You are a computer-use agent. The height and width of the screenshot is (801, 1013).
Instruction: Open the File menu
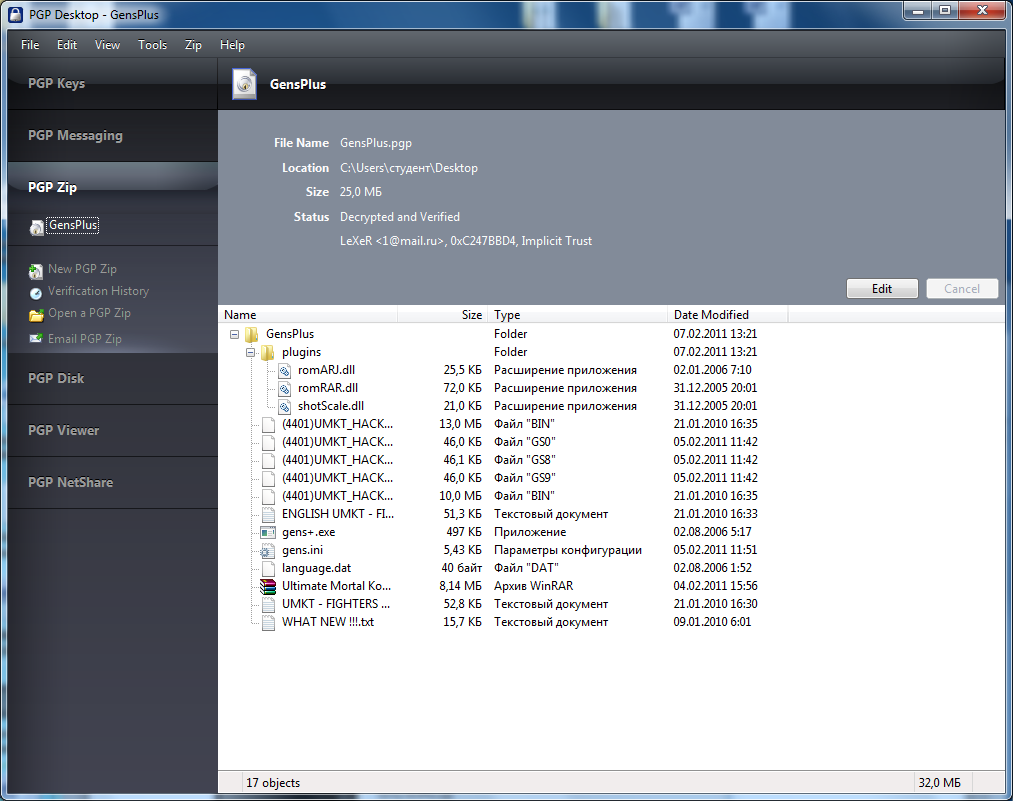tap(30, 45)
